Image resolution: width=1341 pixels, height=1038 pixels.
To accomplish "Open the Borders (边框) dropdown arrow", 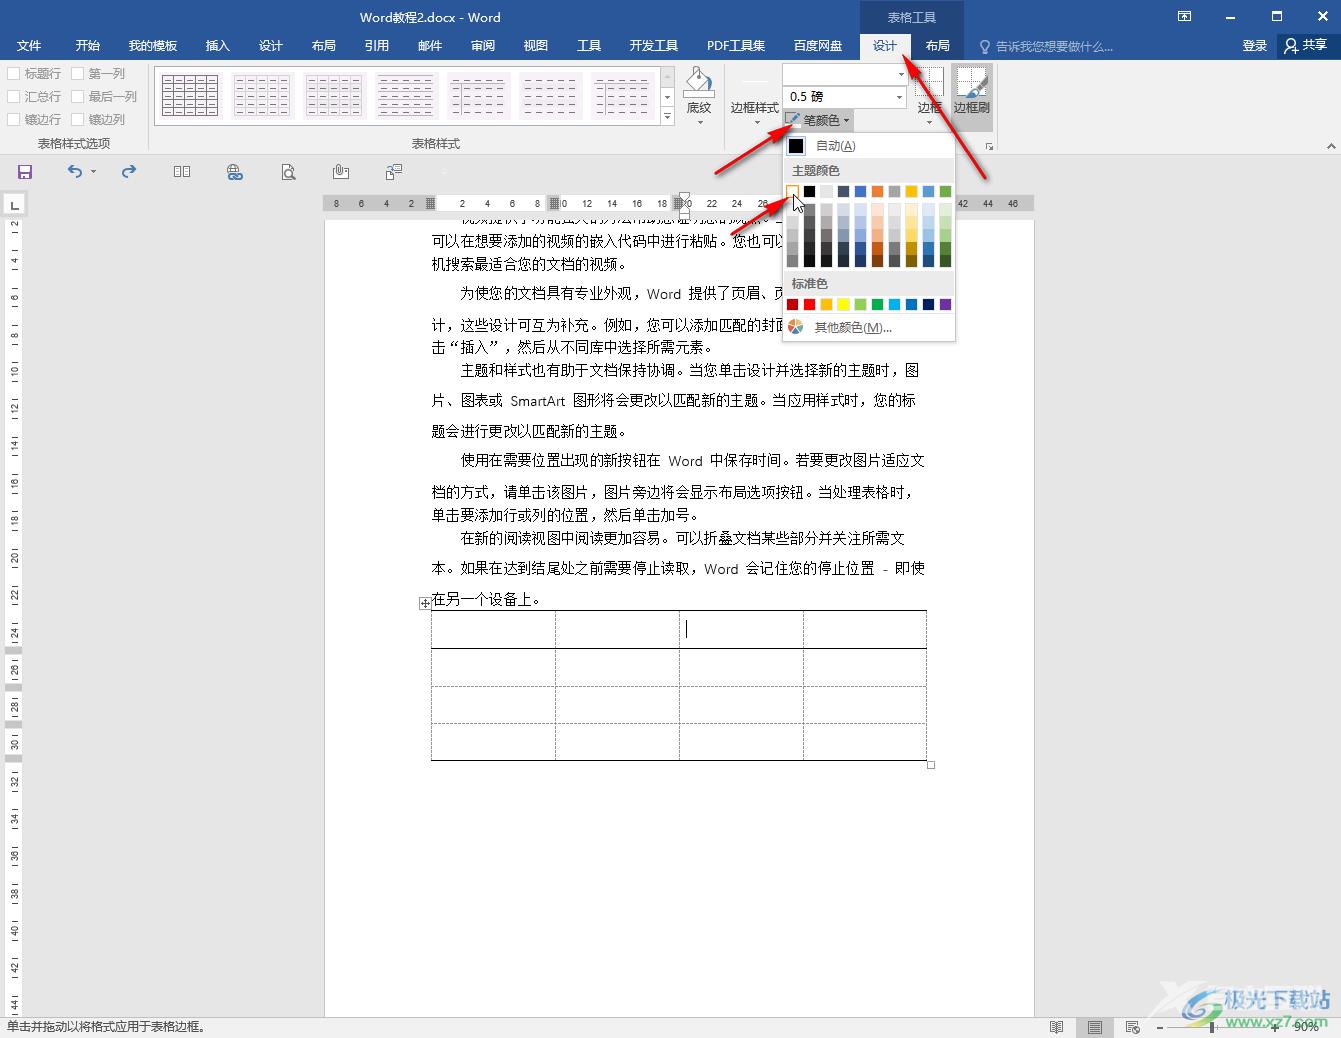I will 930,122.
